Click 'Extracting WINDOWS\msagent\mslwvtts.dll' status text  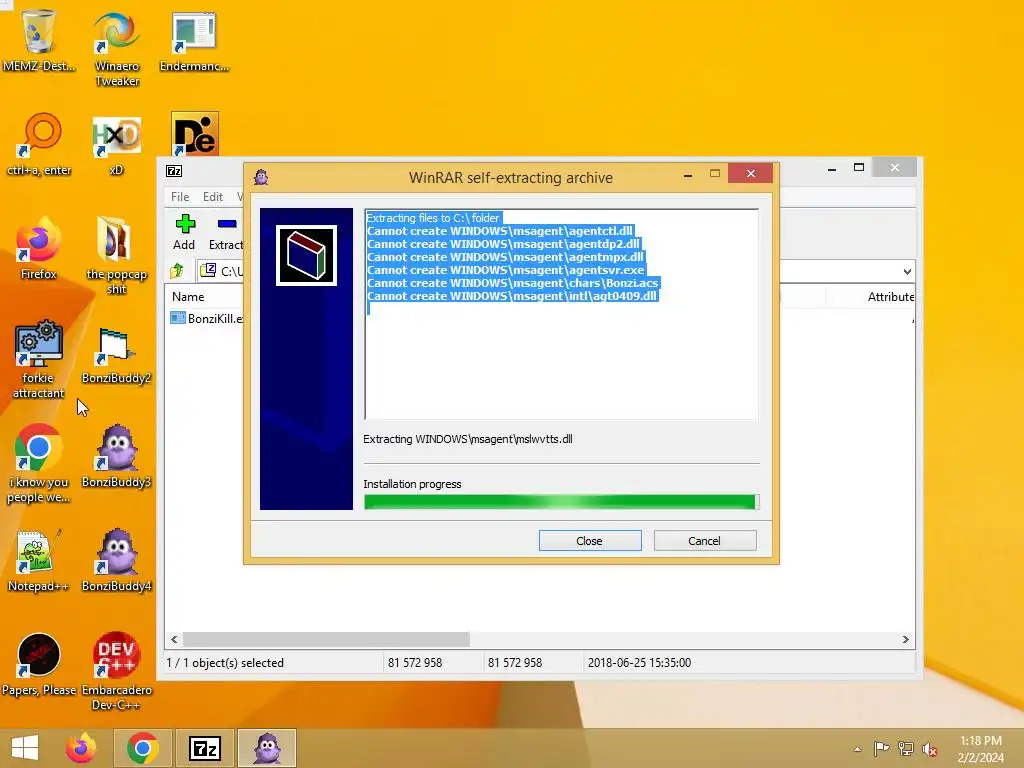tap(468, 439)
